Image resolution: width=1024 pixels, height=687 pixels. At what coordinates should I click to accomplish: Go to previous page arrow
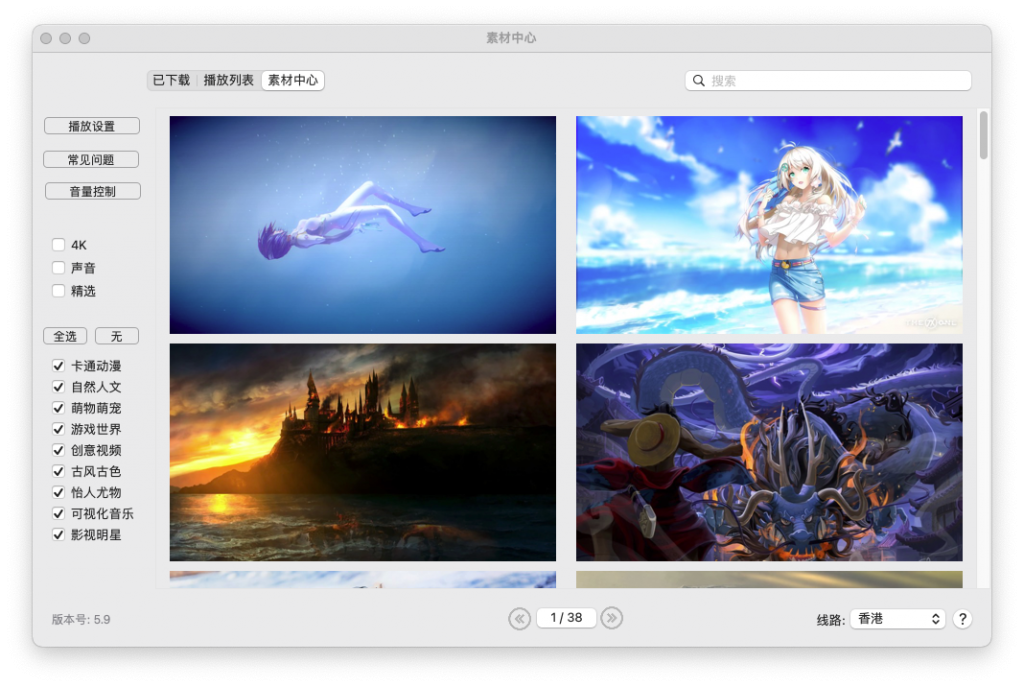(520, 618)
